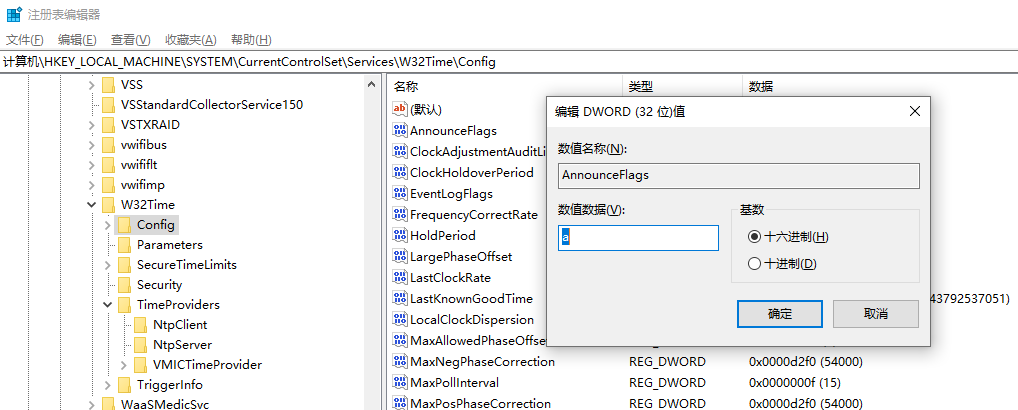Click the FrequencyCorrectRate value icon
Screen dimensions: 1018x410
click(x=400, y=214)
